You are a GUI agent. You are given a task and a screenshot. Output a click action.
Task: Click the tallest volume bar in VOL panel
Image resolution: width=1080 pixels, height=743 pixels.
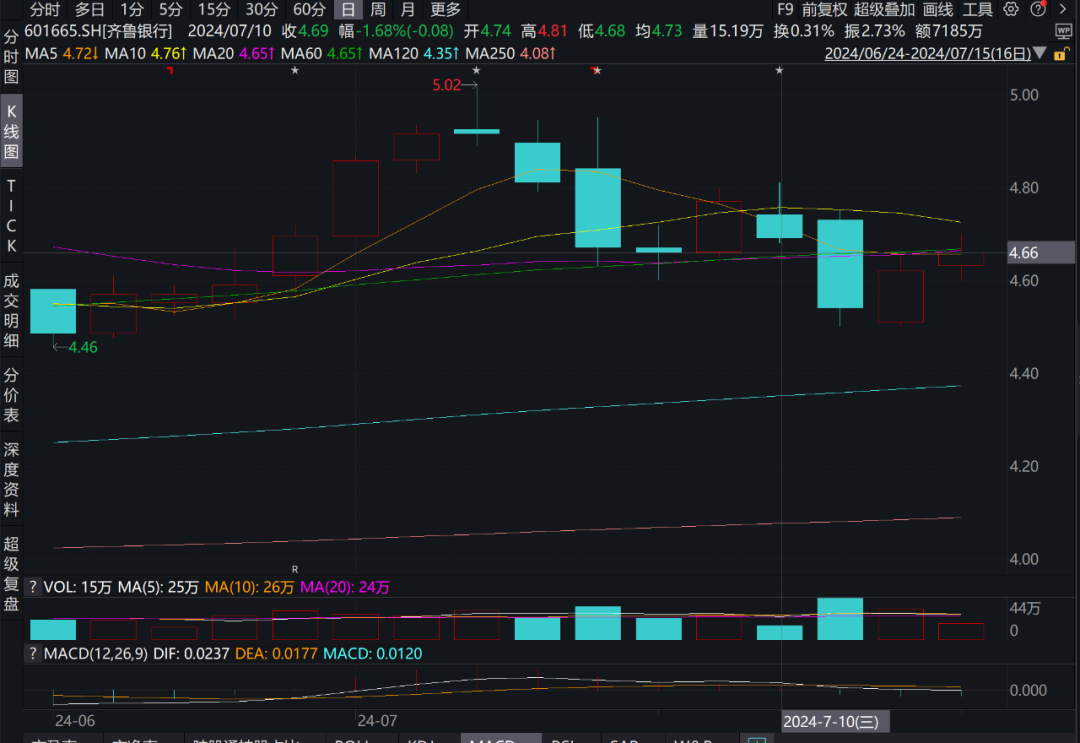point(840,619)
